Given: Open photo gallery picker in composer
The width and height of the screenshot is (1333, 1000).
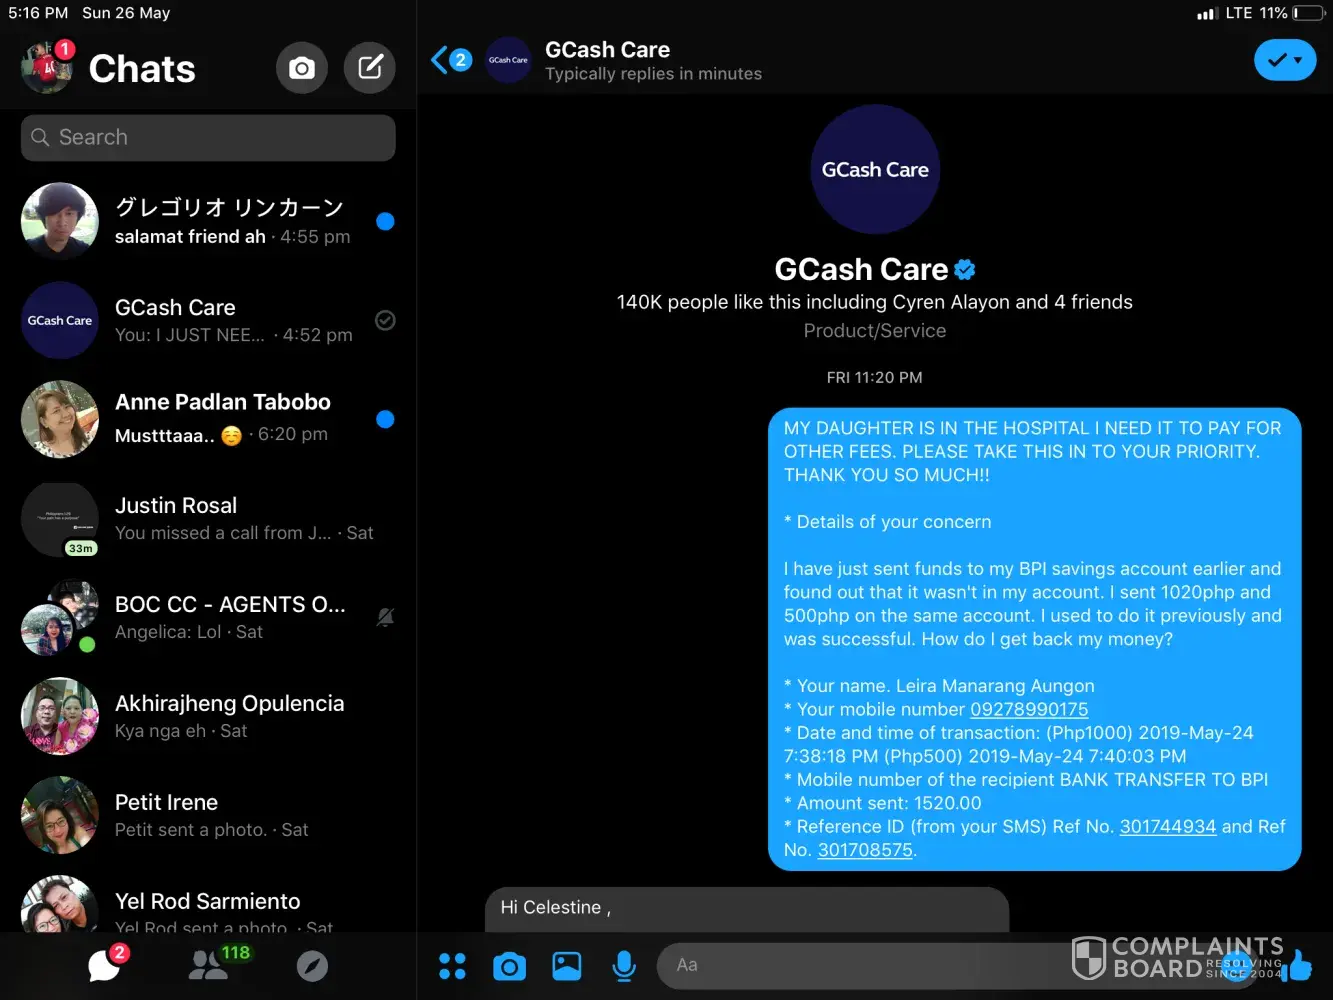Looking at the screenshot, I should point(567,966).
